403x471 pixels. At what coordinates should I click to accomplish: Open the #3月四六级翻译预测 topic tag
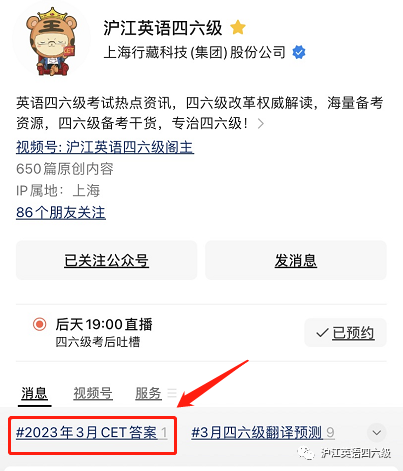pos(263,433)
